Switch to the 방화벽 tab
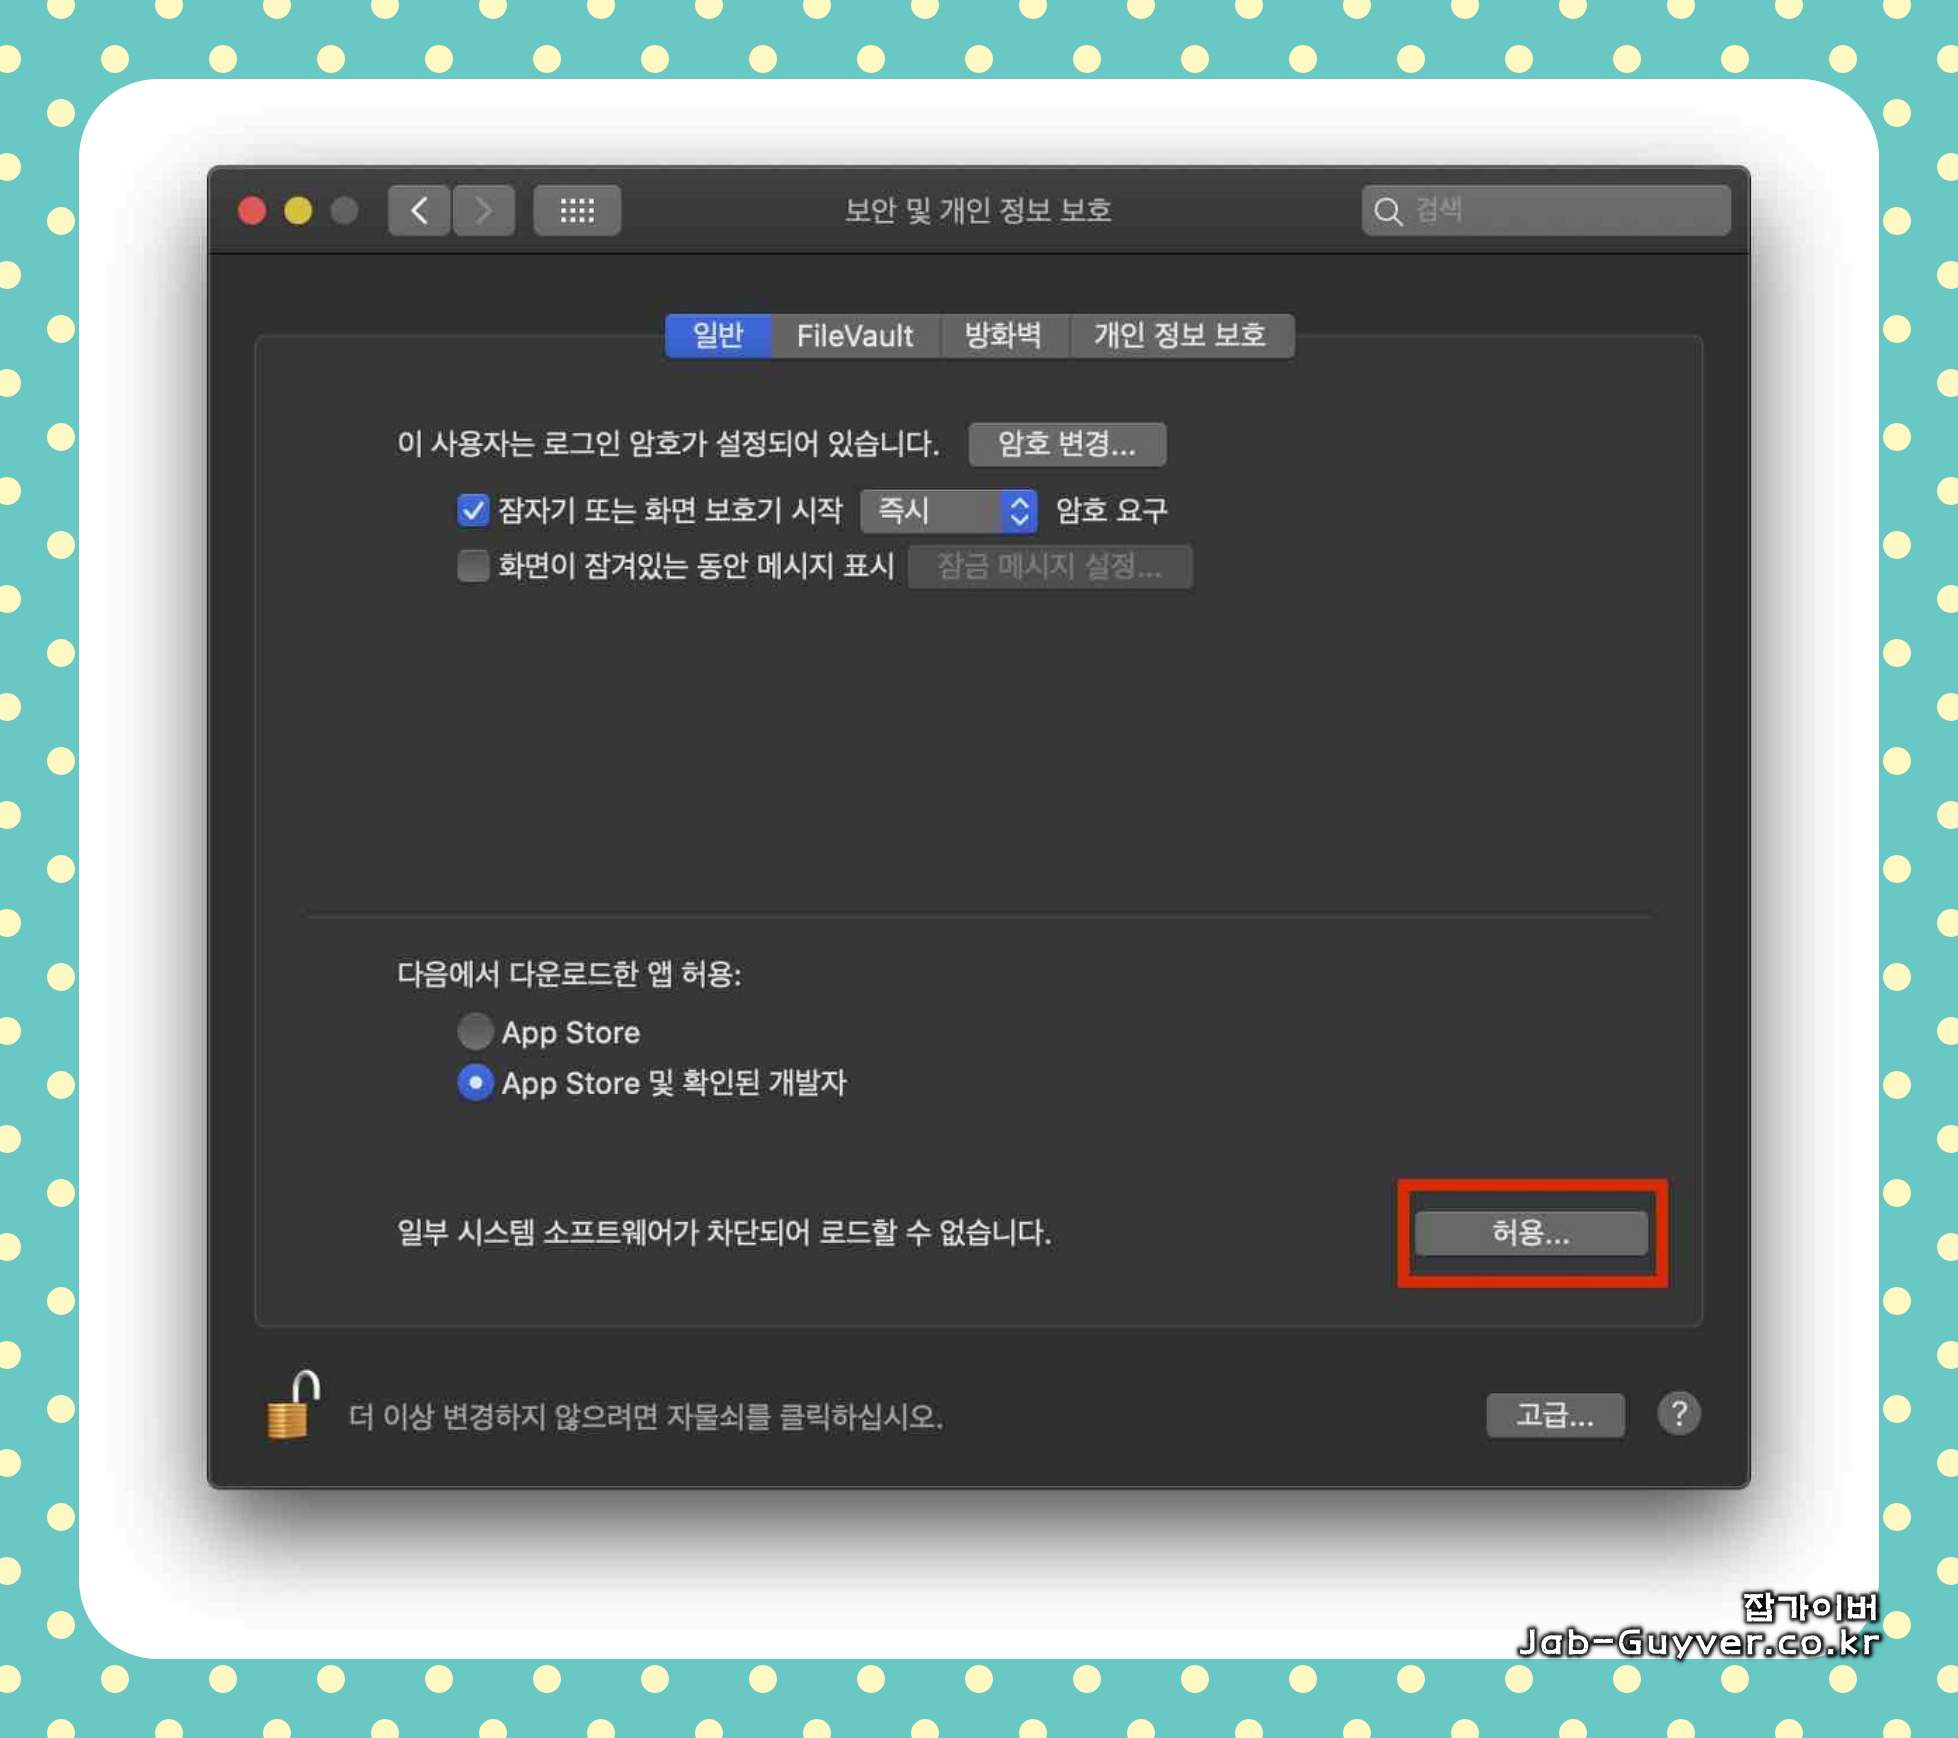The width and height of the screenshot is (1958, 1738). [x=1003, y=335]
